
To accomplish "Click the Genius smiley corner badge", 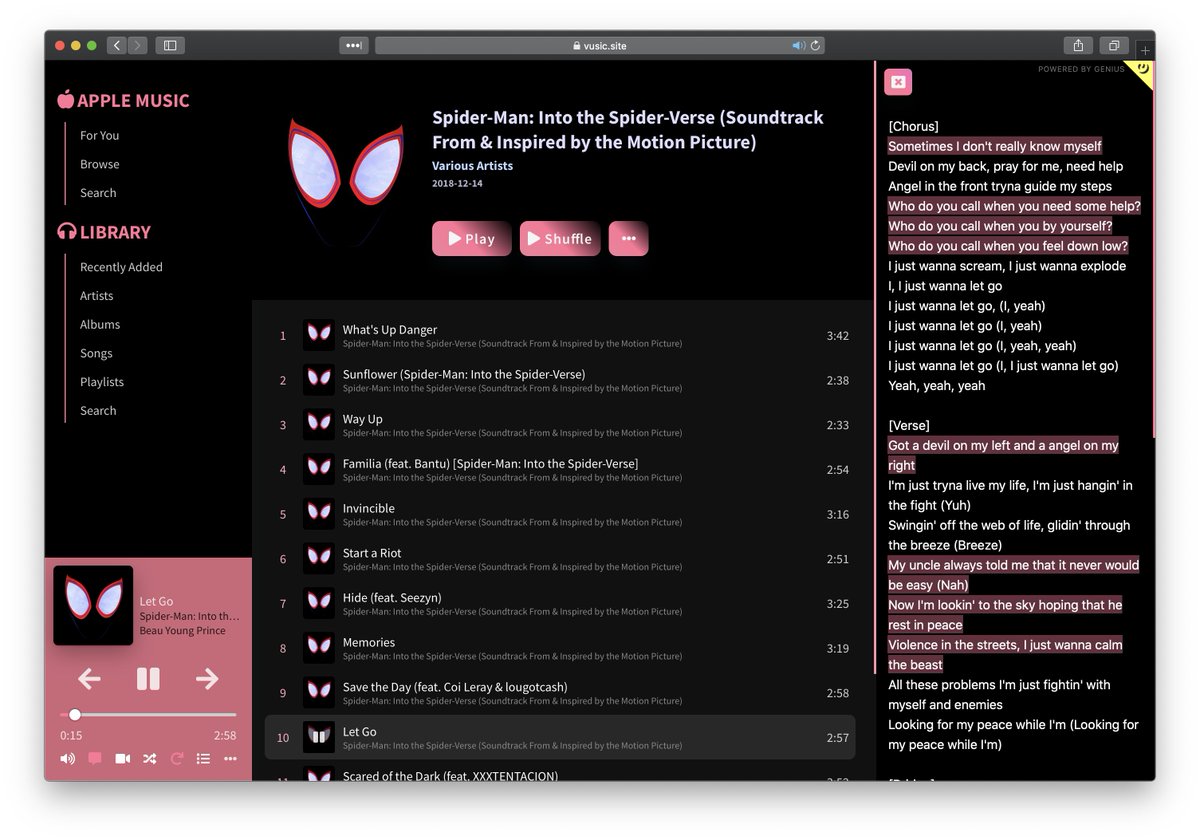I will pos(1142,71).
